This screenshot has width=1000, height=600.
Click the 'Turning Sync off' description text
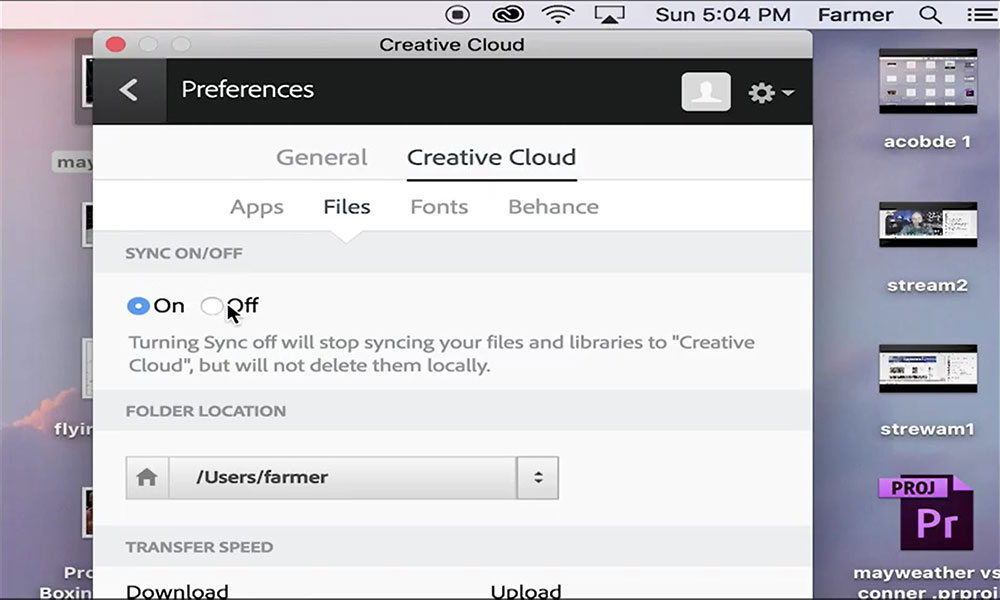tap(441, 354)
